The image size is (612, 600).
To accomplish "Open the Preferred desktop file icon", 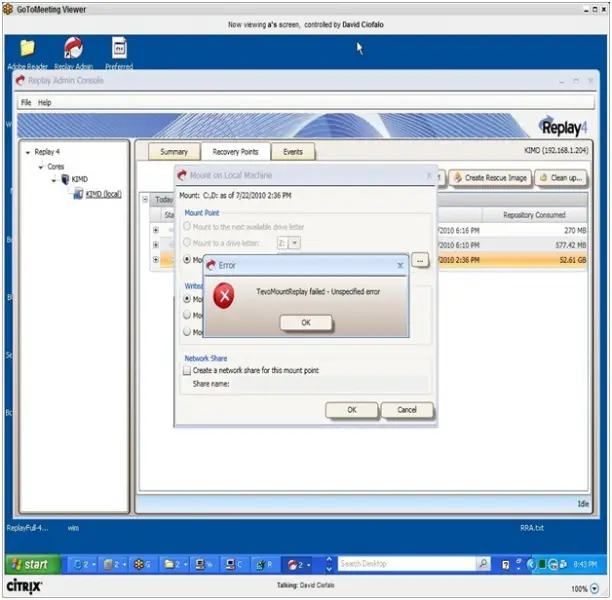I will pyautogui.click(x=119, y=48).
